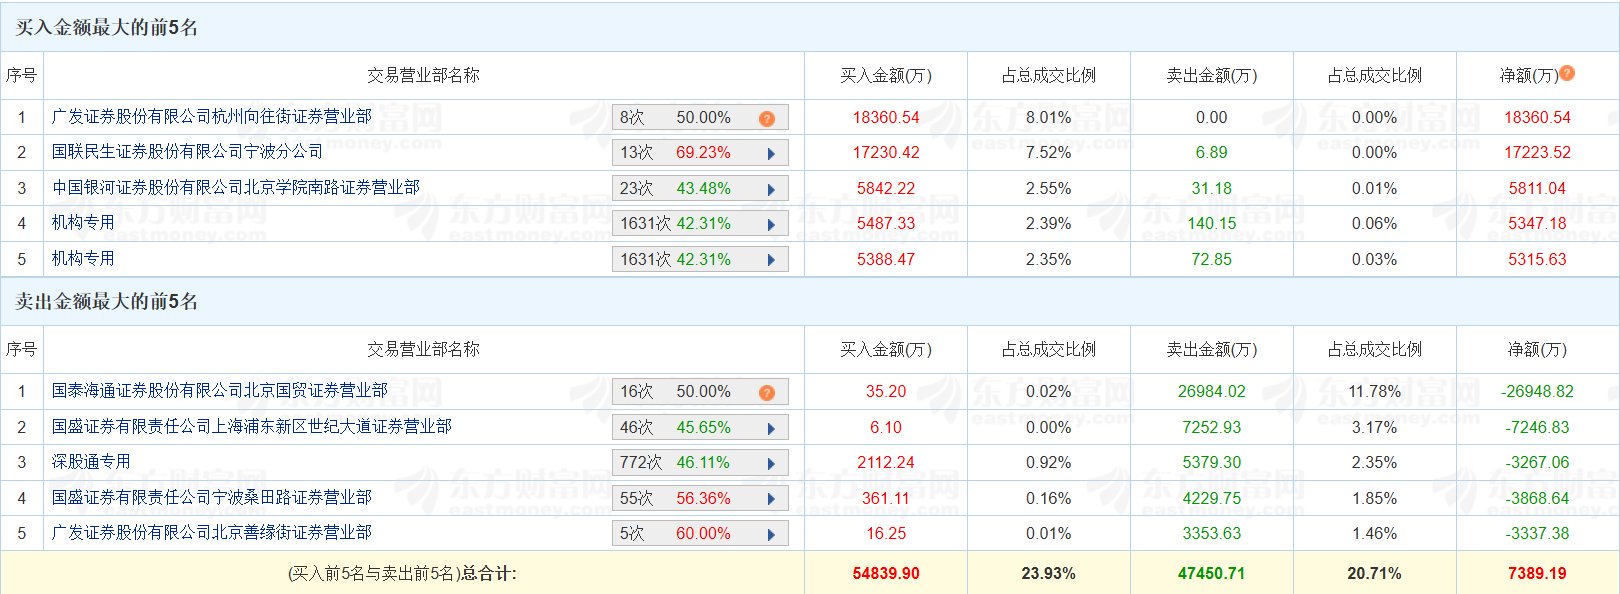Expand arrow for 广发证券北京善缘街 5次 stats
1620x594 pixels.
(x=771, y=534)
